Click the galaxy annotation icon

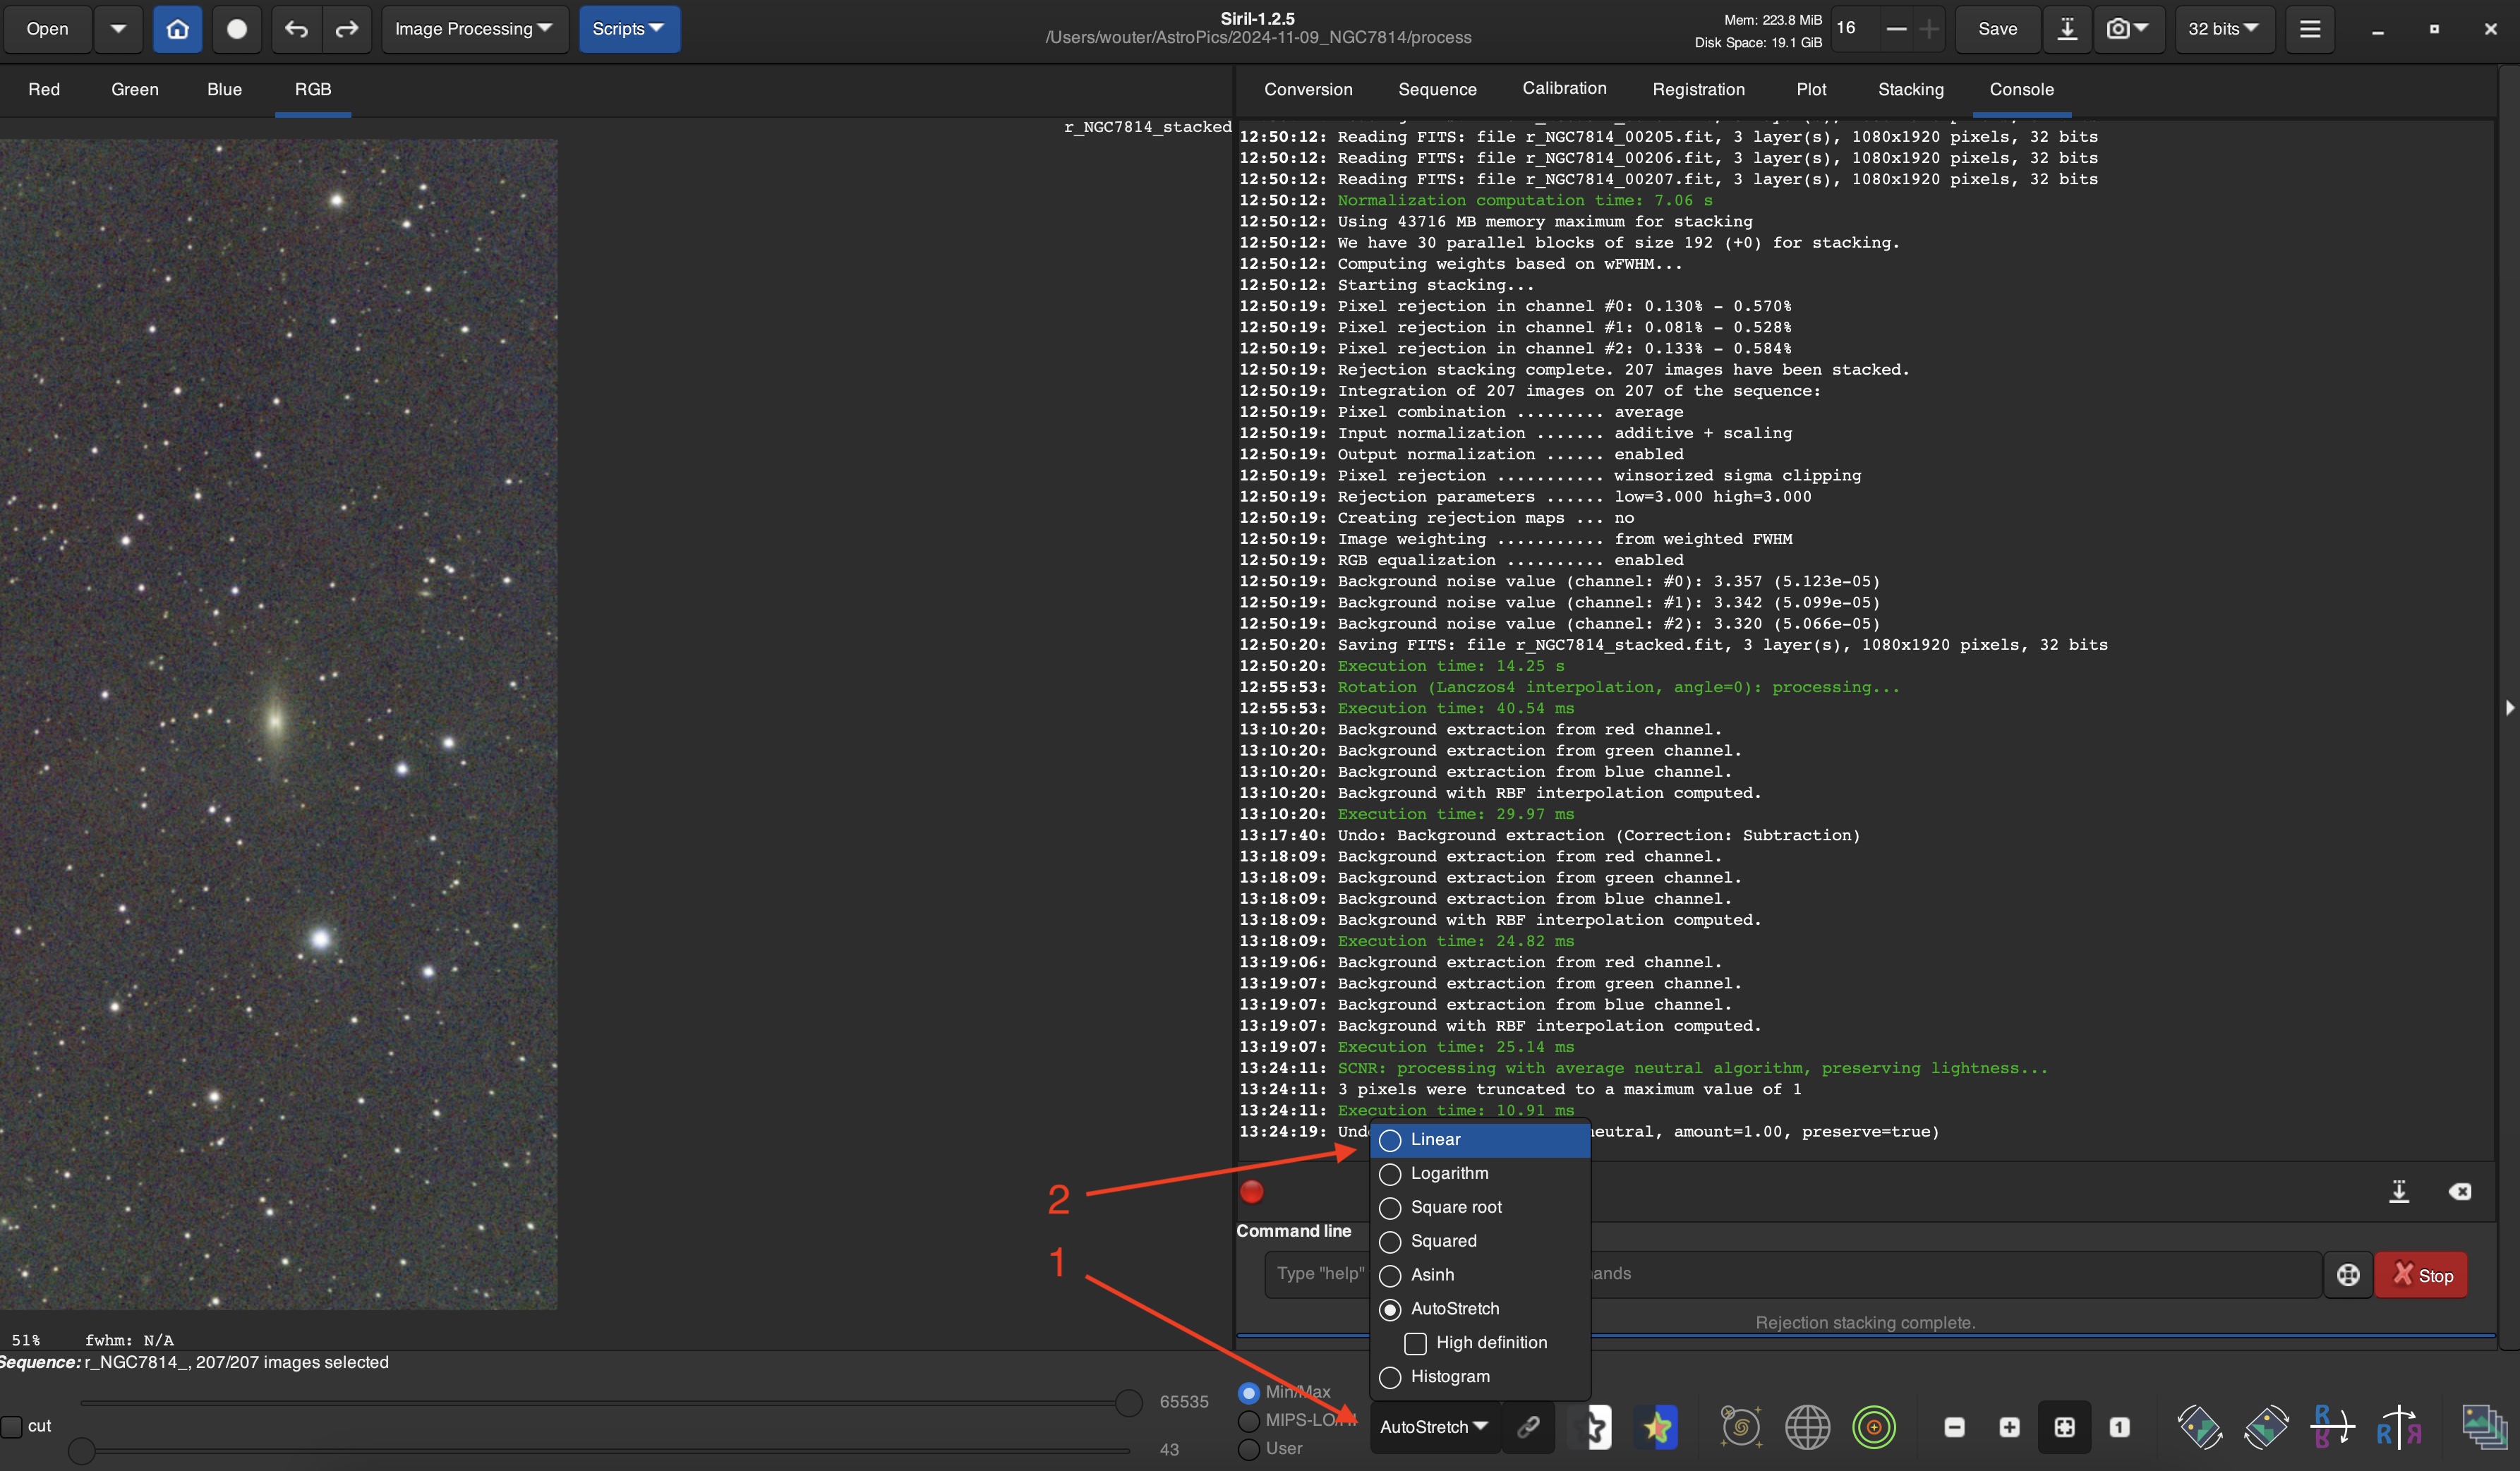[x=1740, y=1427]
